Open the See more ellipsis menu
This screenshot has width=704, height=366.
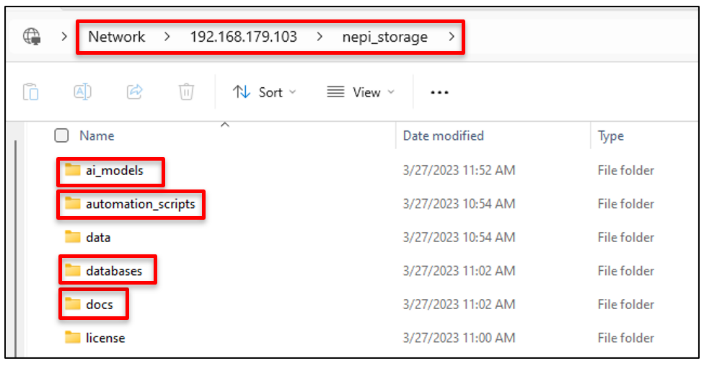[x=439, y=93]
